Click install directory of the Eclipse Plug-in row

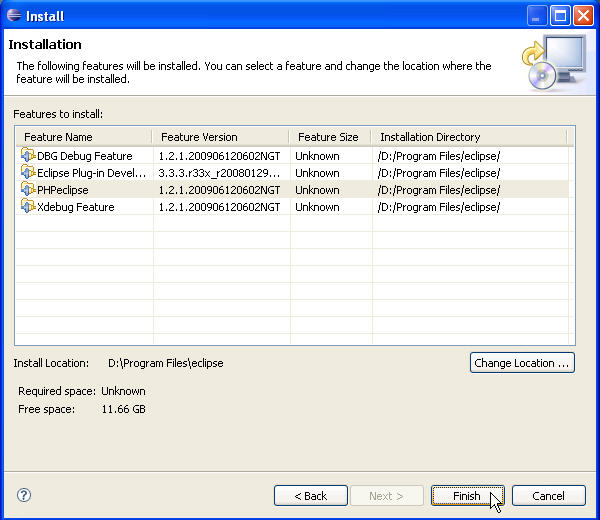click(439, 173)
